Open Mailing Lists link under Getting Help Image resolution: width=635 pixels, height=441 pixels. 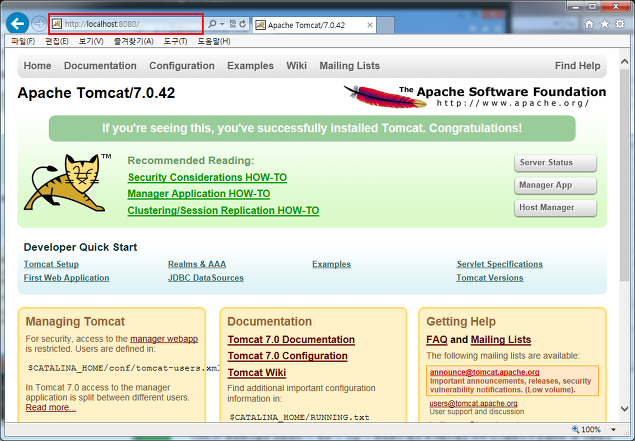pyautogui.click(x=501, y=340)
